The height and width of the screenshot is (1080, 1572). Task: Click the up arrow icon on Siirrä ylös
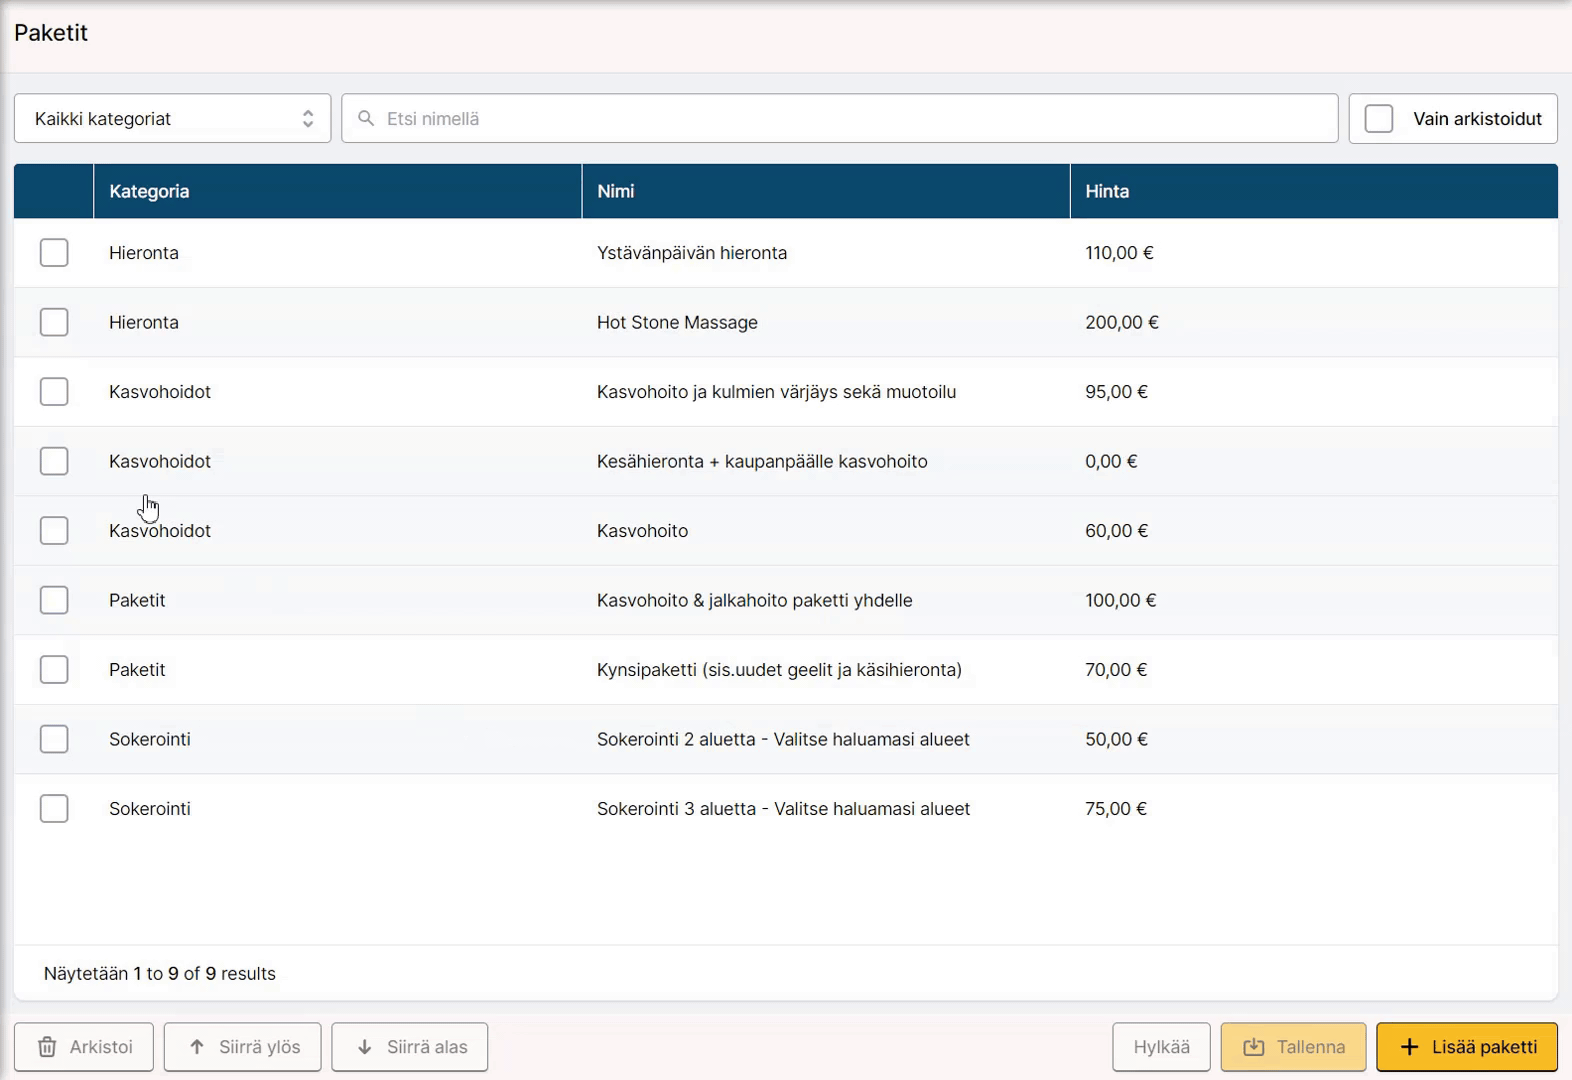[x=197, y=1047]
